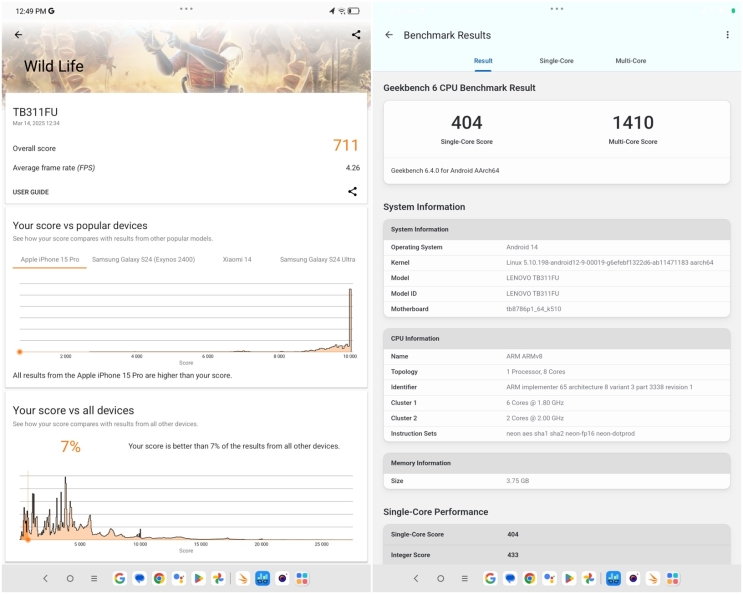Tap the back arrow in Wild Life header

click(x=18, y=35)
